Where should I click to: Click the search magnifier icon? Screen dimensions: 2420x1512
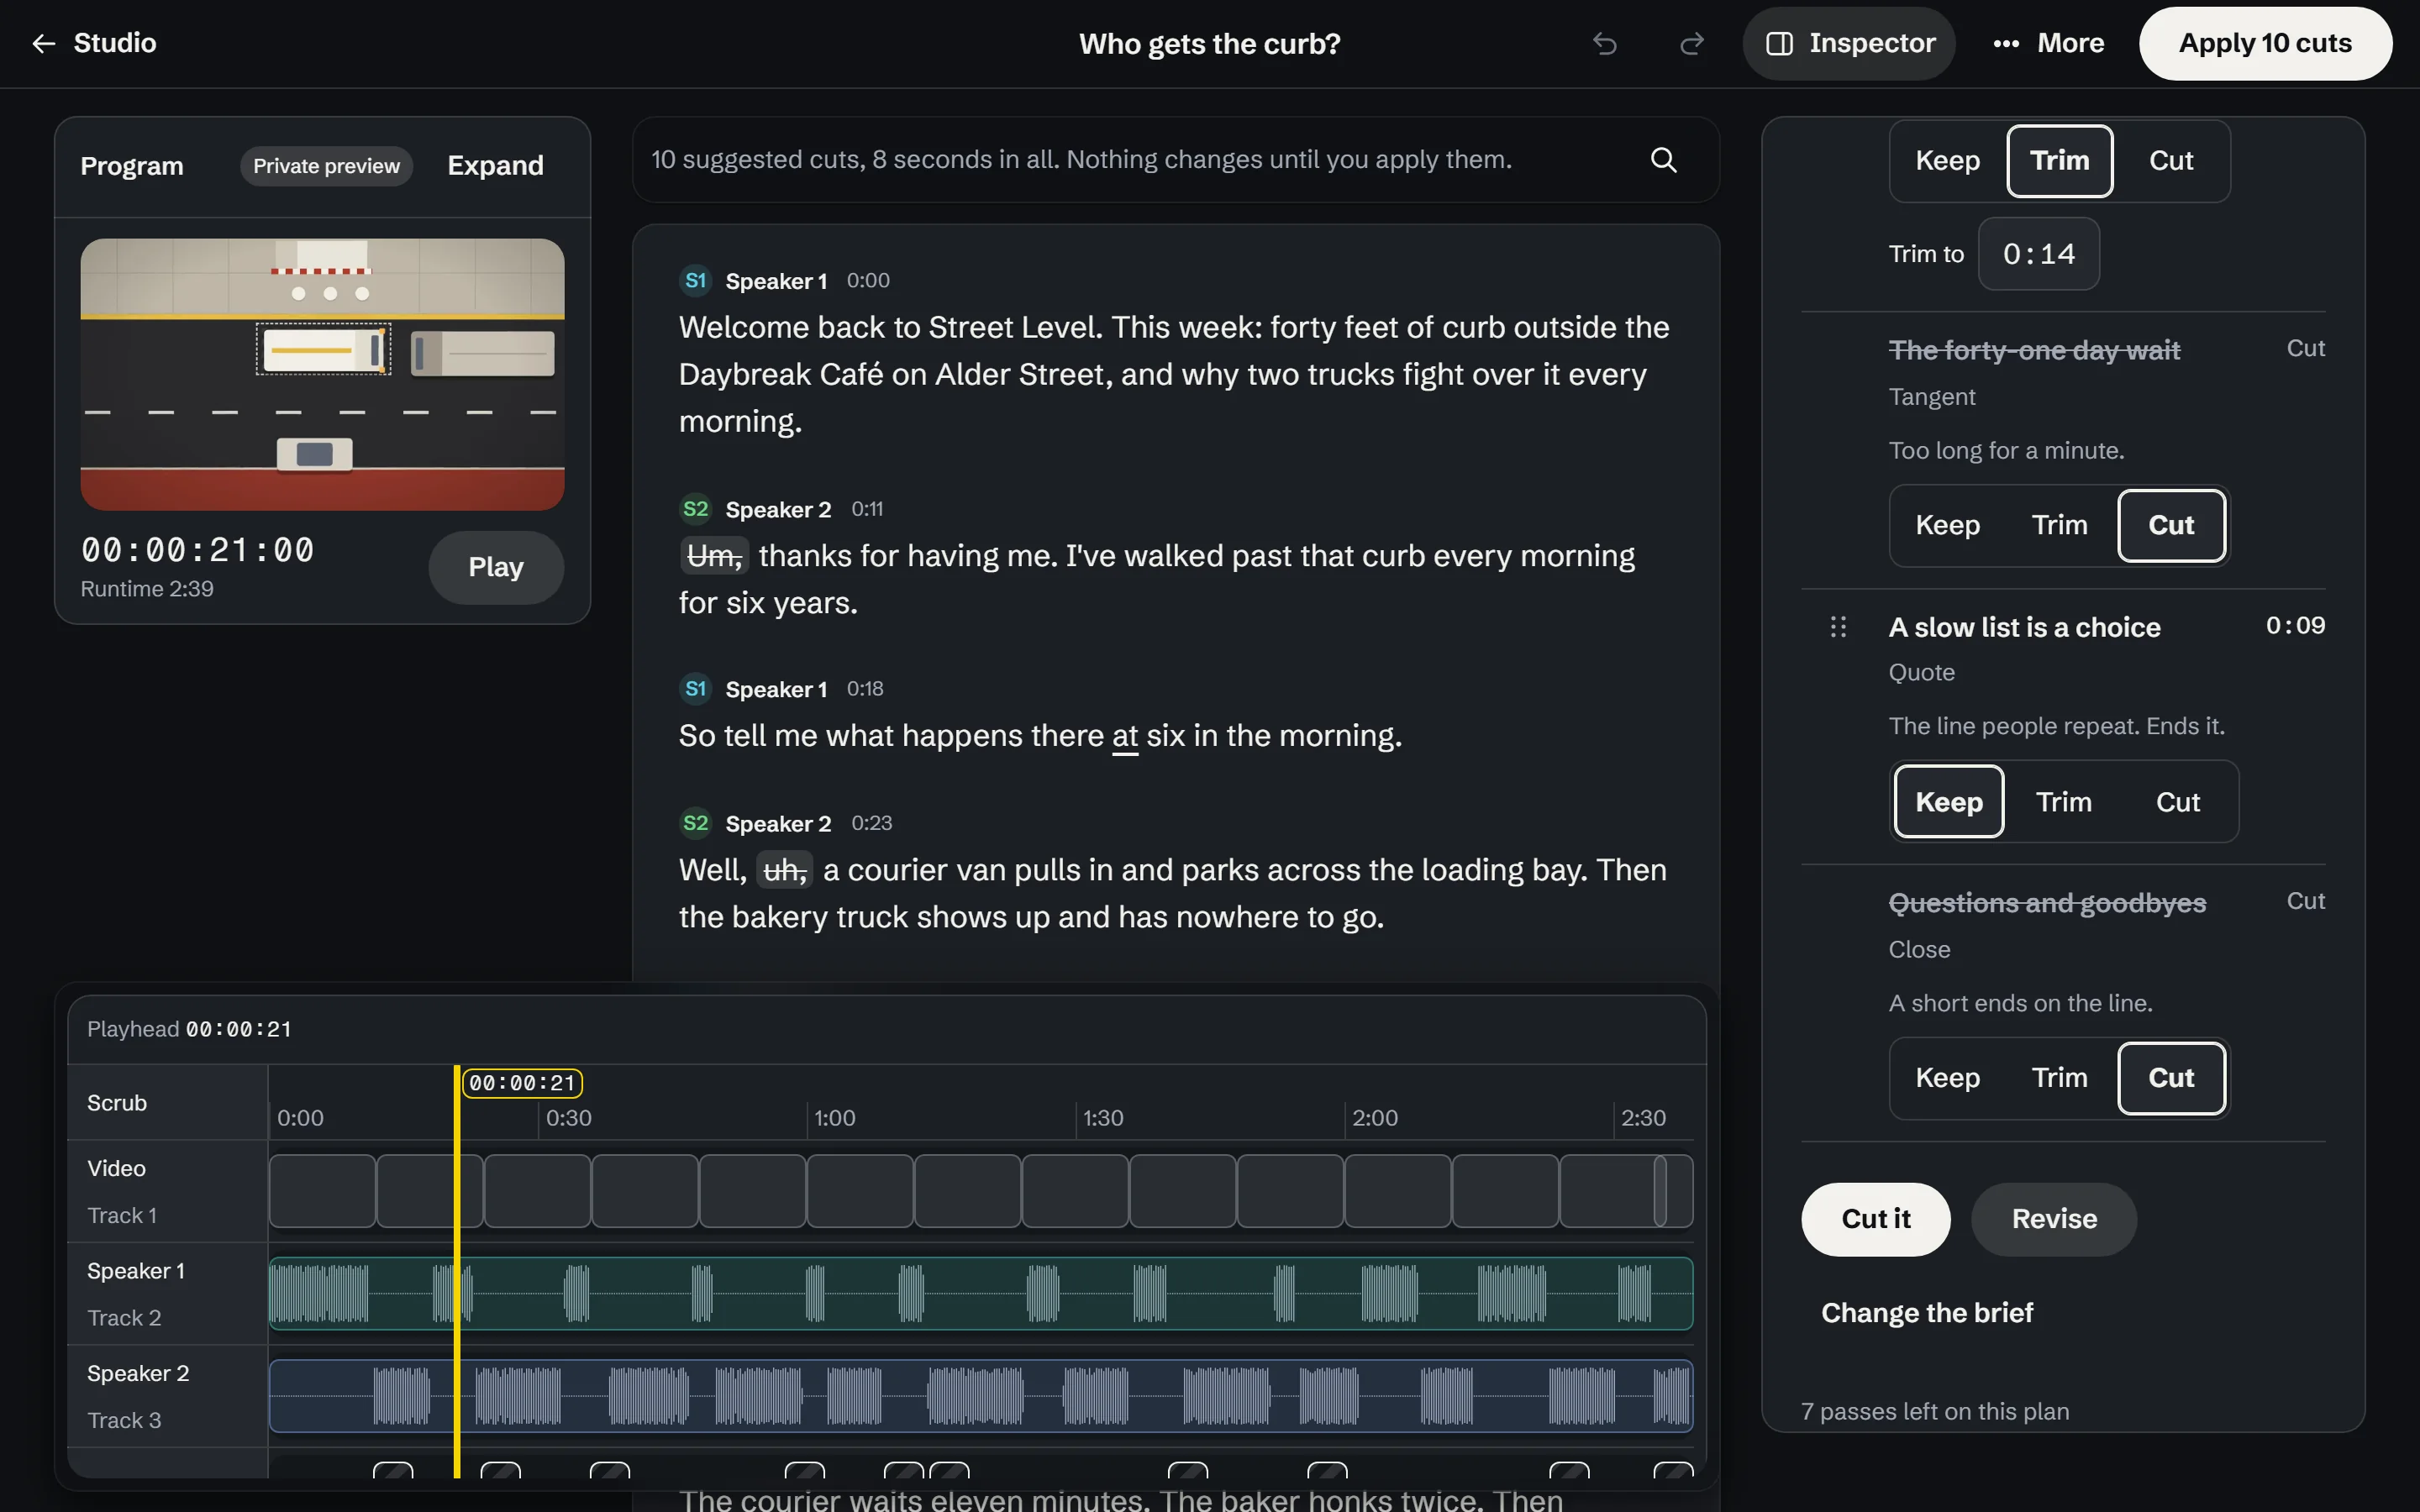click(x=1663, y=160)
